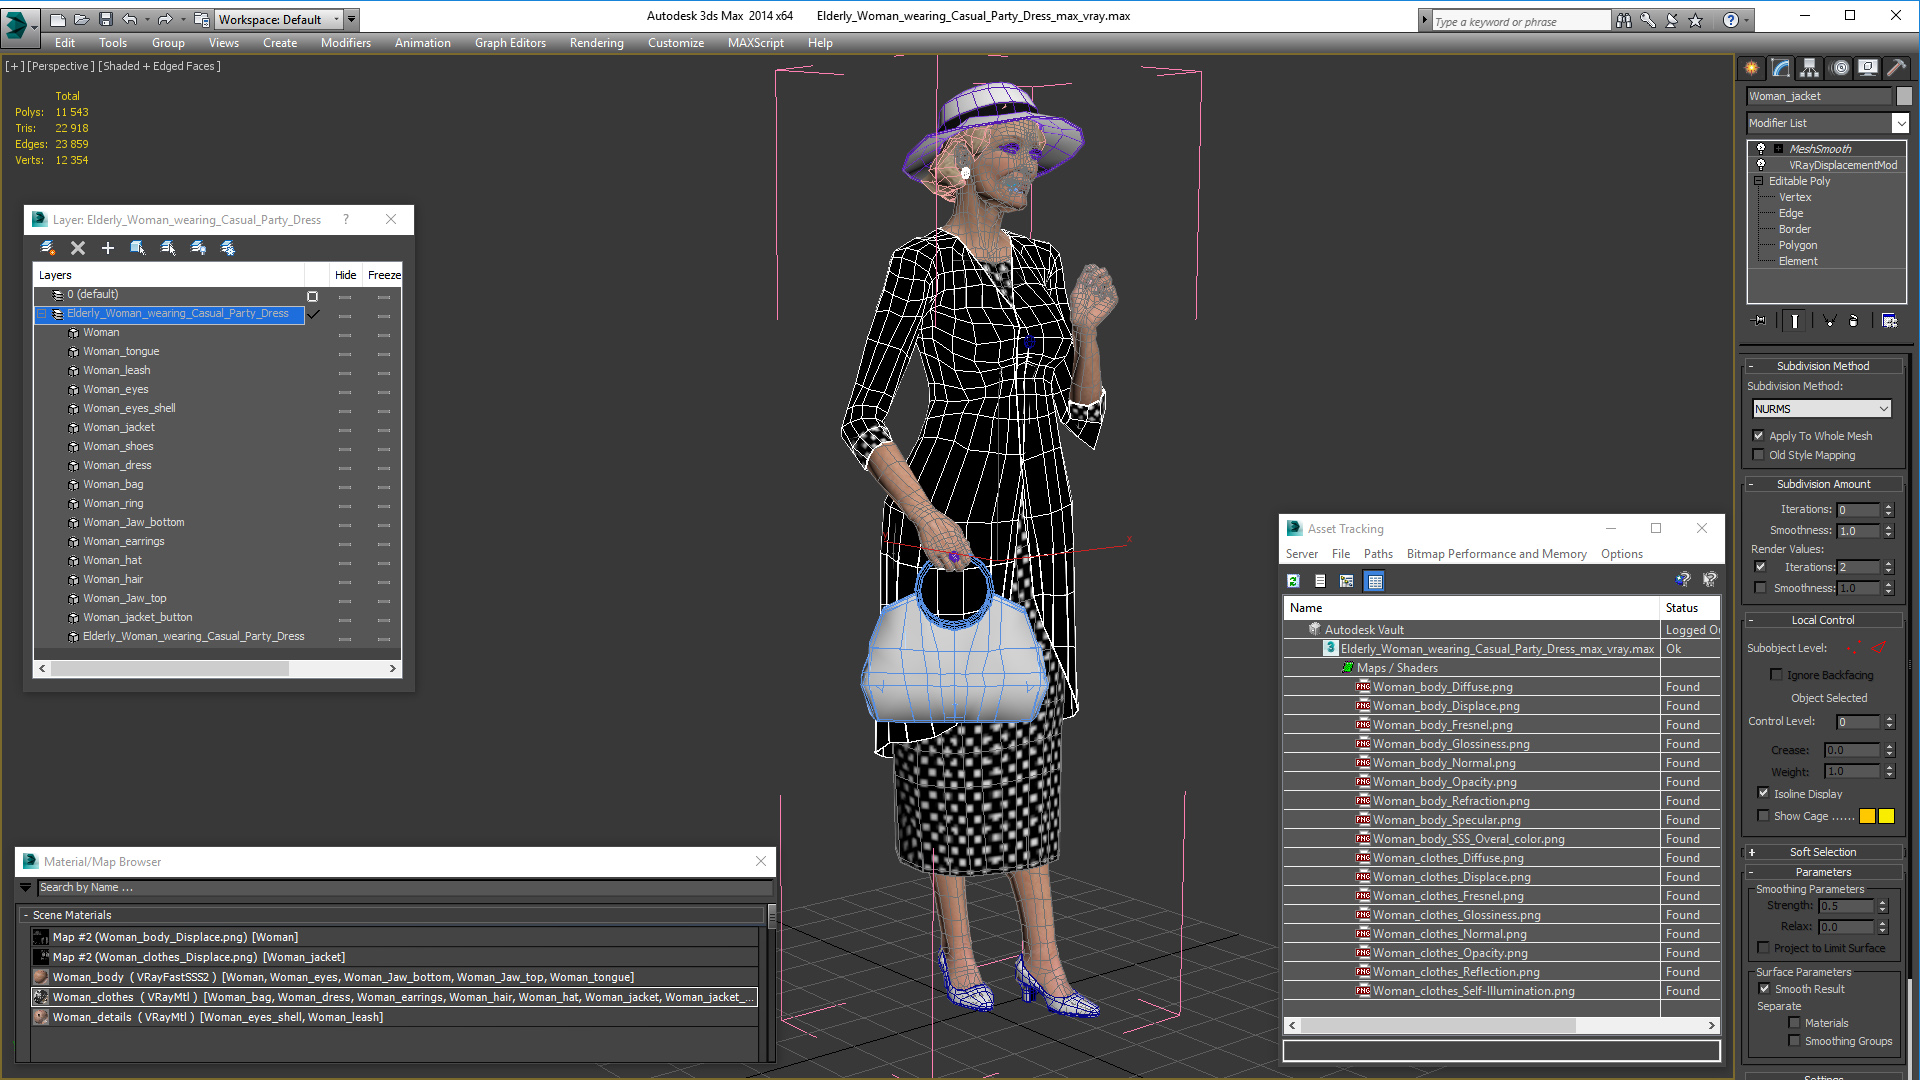
Task: Collapse Scene Materials group in Material Browser
Action: coord(26,915)
